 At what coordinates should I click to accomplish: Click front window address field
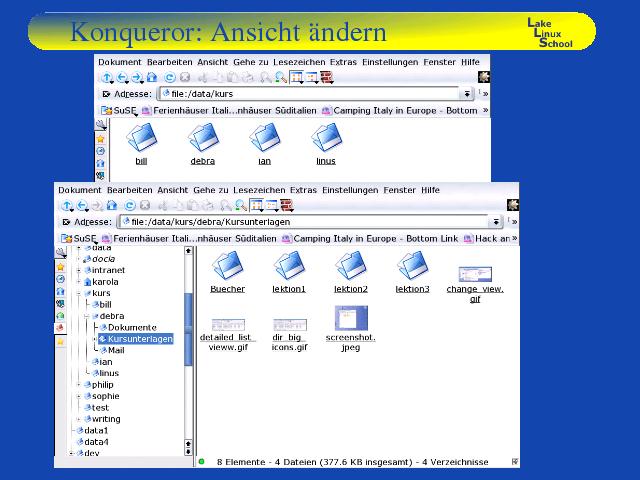click(304, 222)
